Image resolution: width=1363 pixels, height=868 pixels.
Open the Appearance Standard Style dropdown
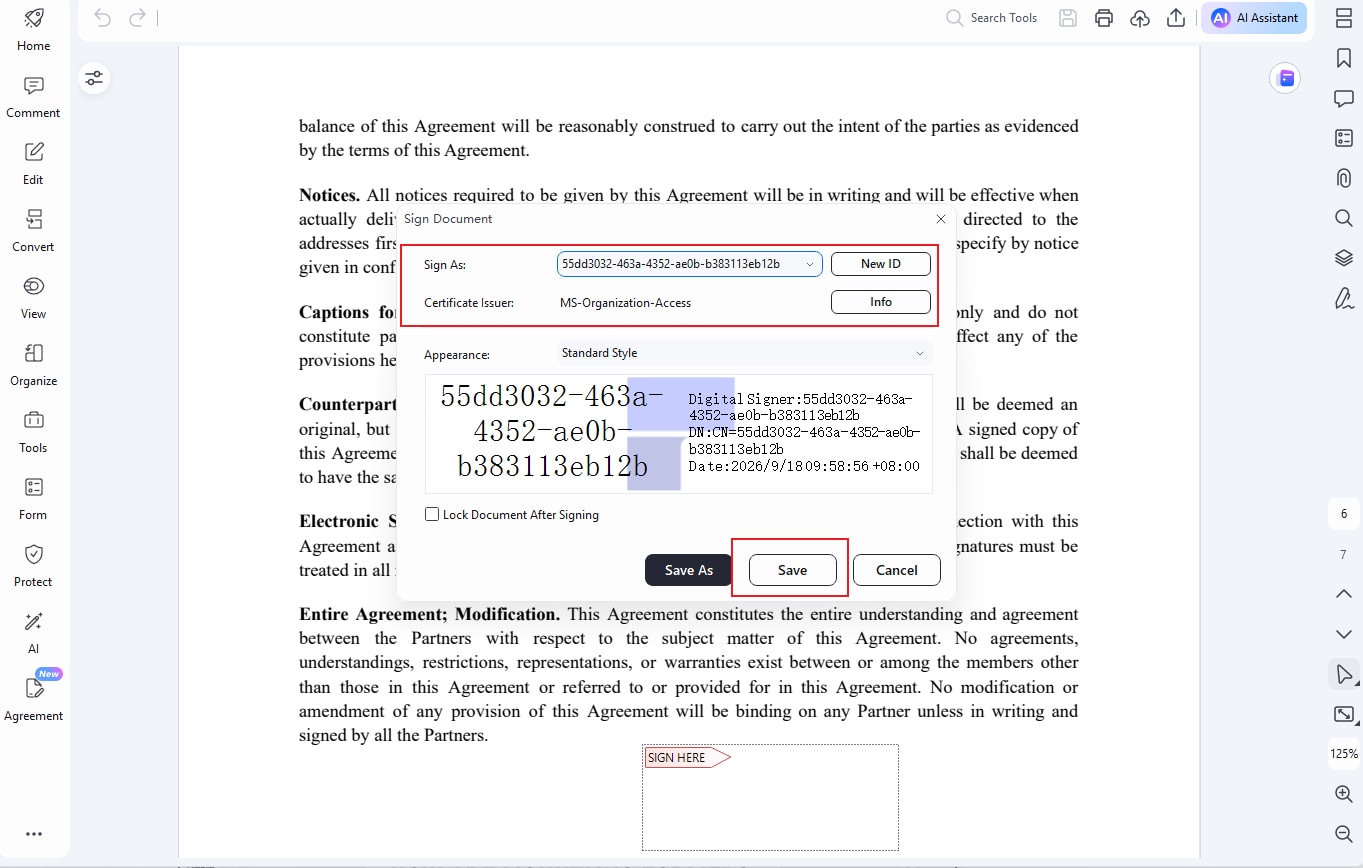[744, 353]
